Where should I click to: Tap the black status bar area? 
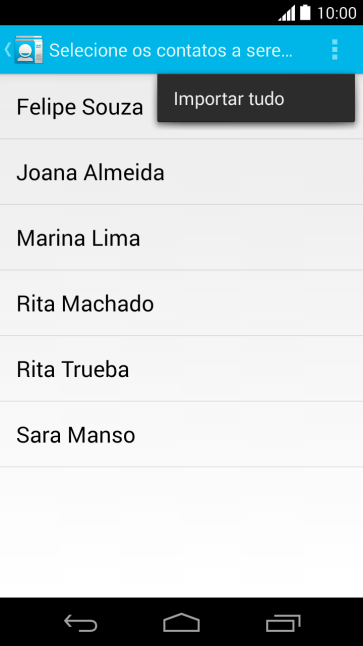coord(136,13)
